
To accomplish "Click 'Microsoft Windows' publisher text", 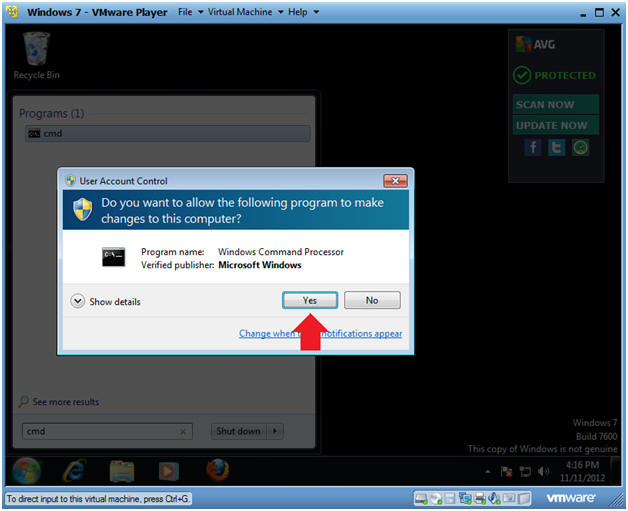I will [x=260, y=265].
